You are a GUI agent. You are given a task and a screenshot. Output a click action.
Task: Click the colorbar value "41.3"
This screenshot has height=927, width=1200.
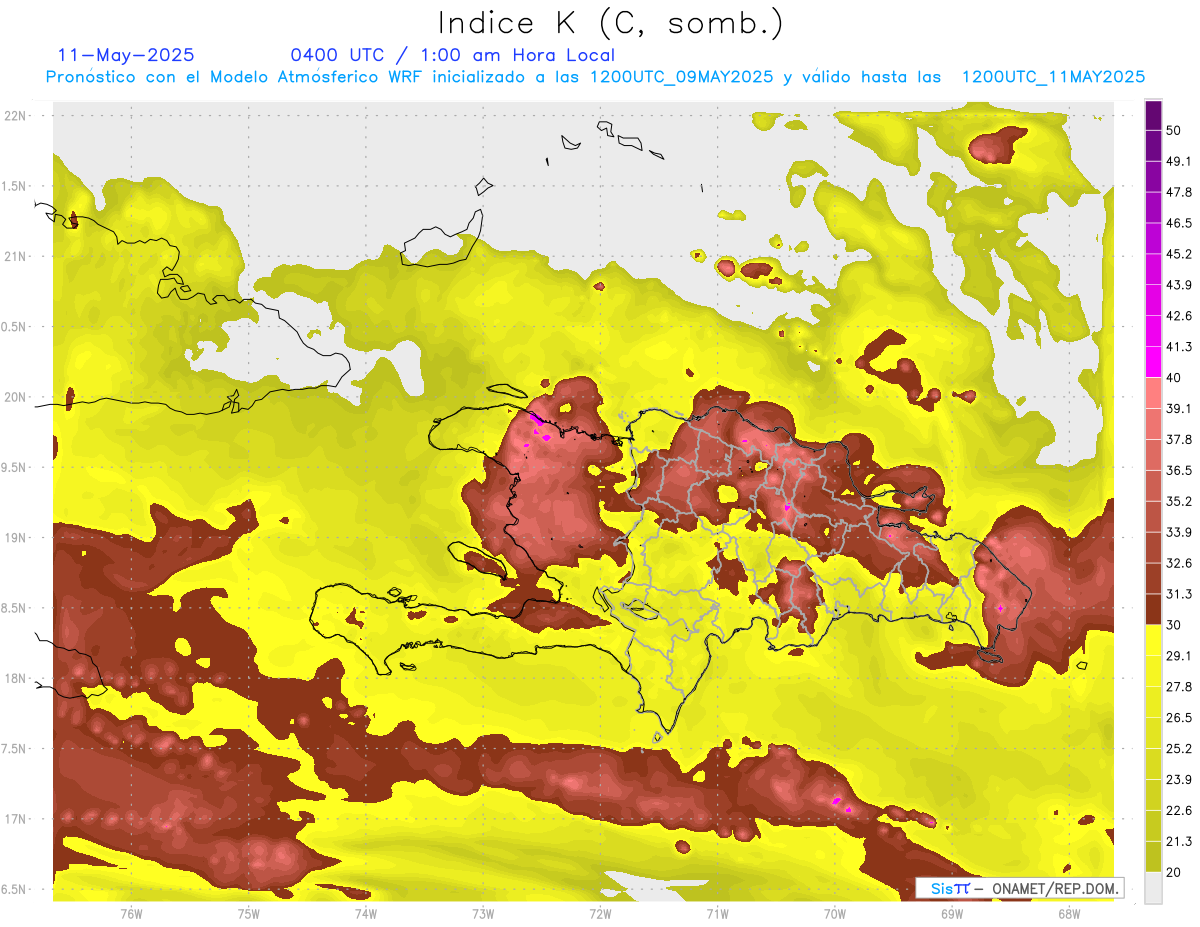point(1178,347)
